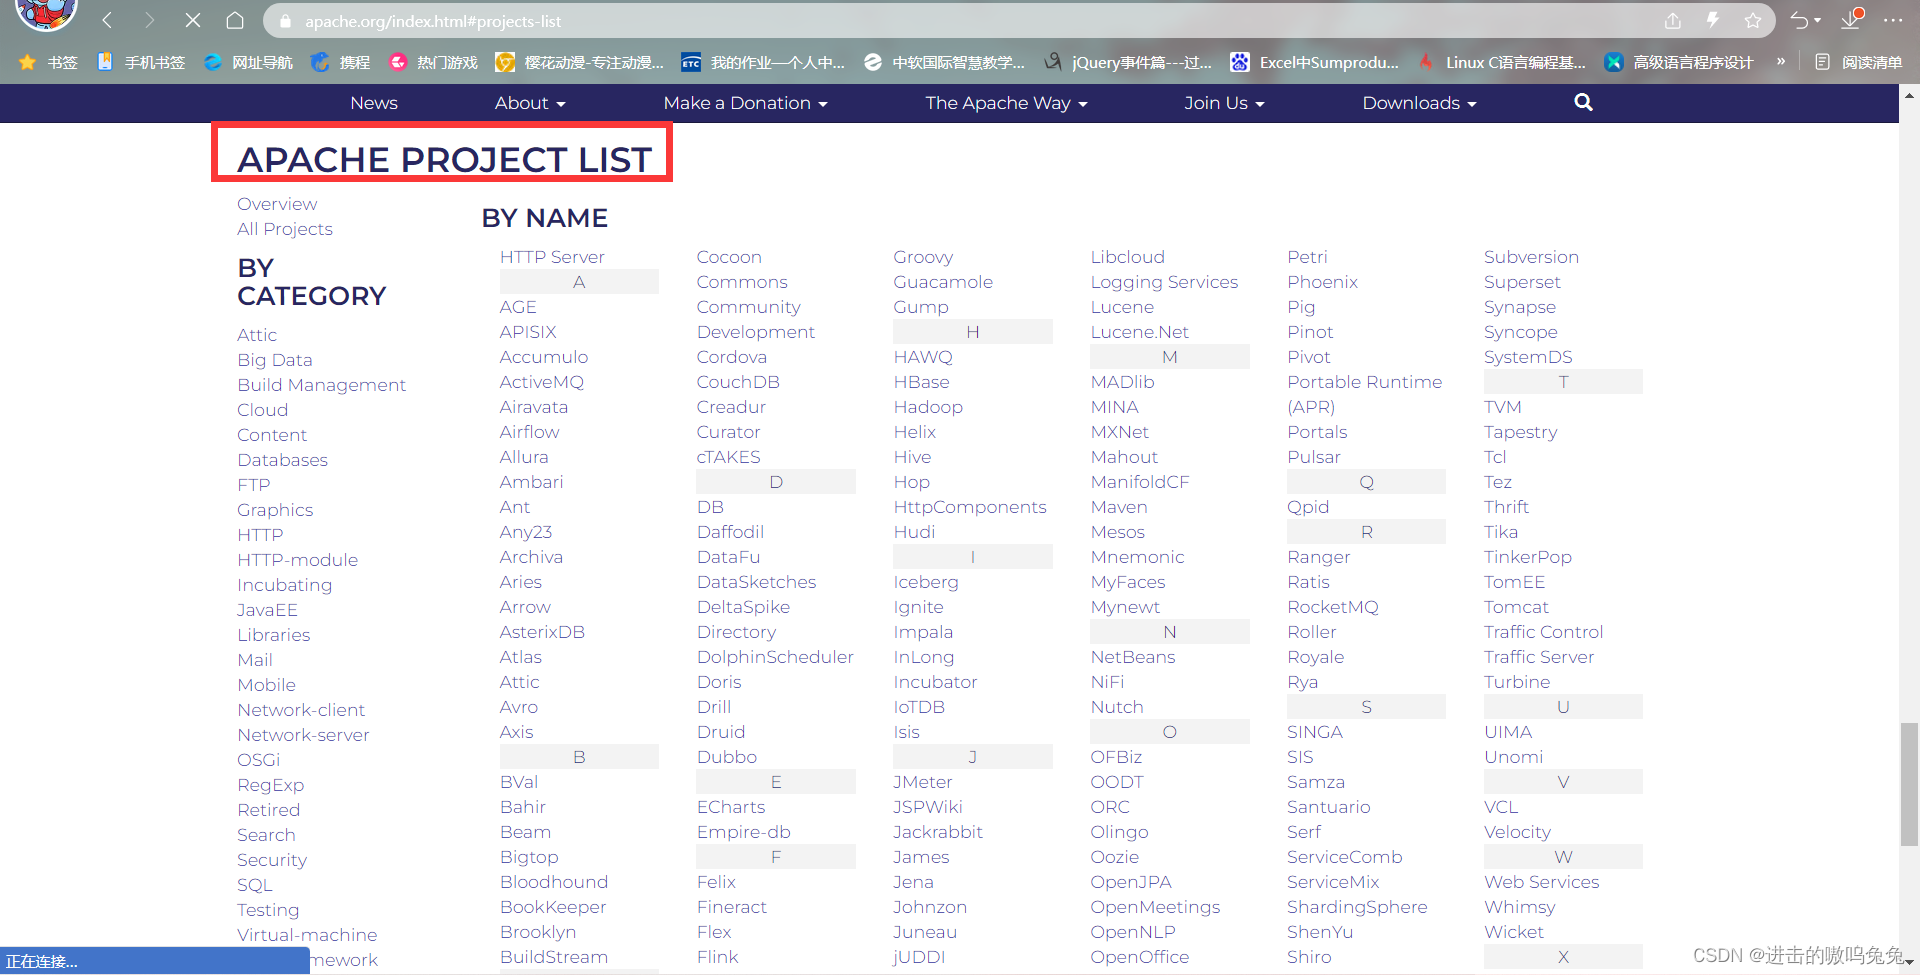Image resolution: width=1920 pixels, height=975 pixels.
Task: Open the Hadoop project link
Action: tap(928, 407)
